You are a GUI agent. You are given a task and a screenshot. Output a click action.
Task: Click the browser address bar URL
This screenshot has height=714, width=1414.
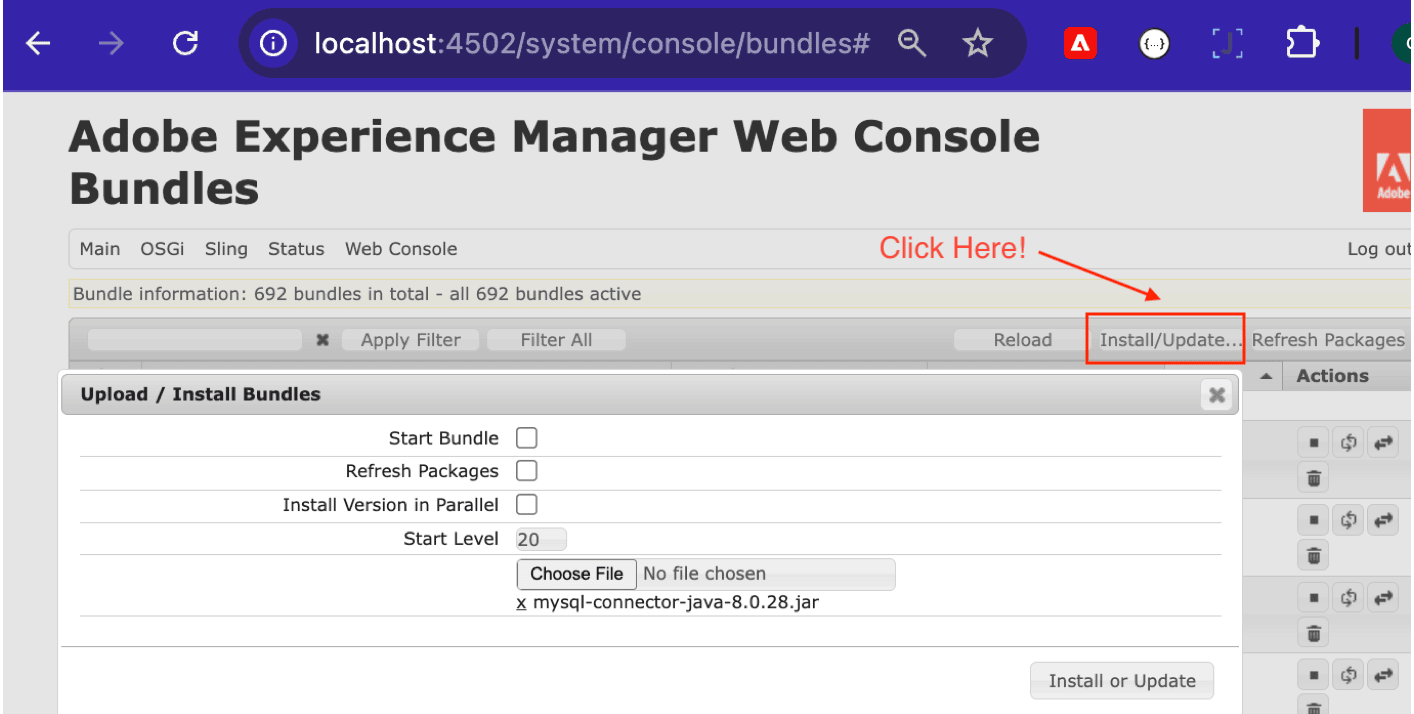point(592,43)
